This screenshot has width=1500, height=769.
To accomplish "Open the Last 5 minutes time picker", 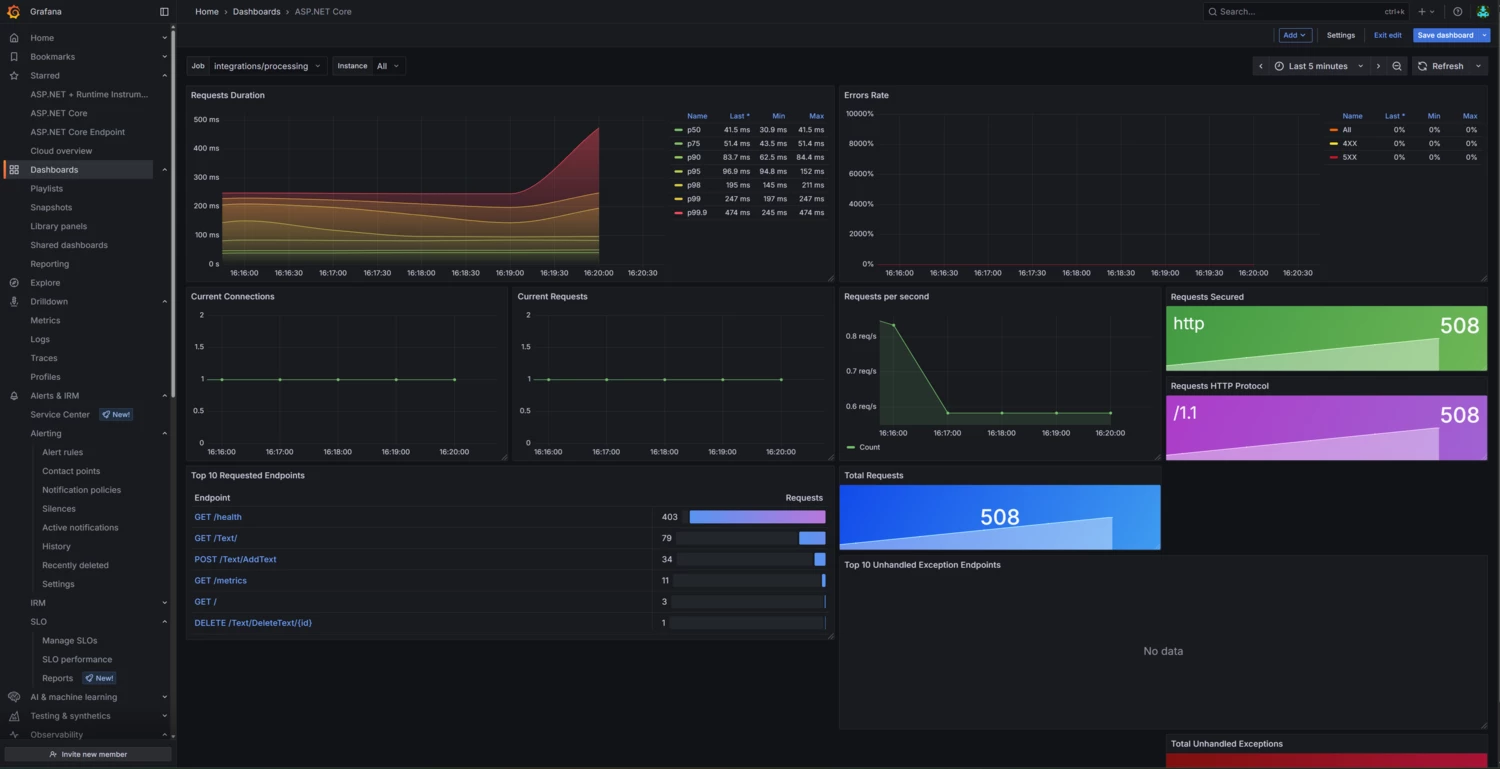I will (x=1320, y=66).
